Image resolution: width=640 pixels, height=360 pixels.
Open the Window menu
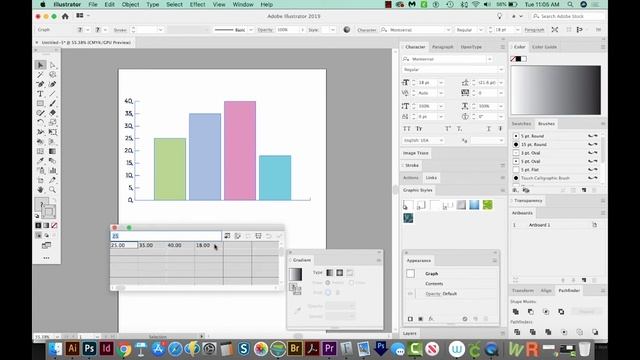(x=243, y=4)
